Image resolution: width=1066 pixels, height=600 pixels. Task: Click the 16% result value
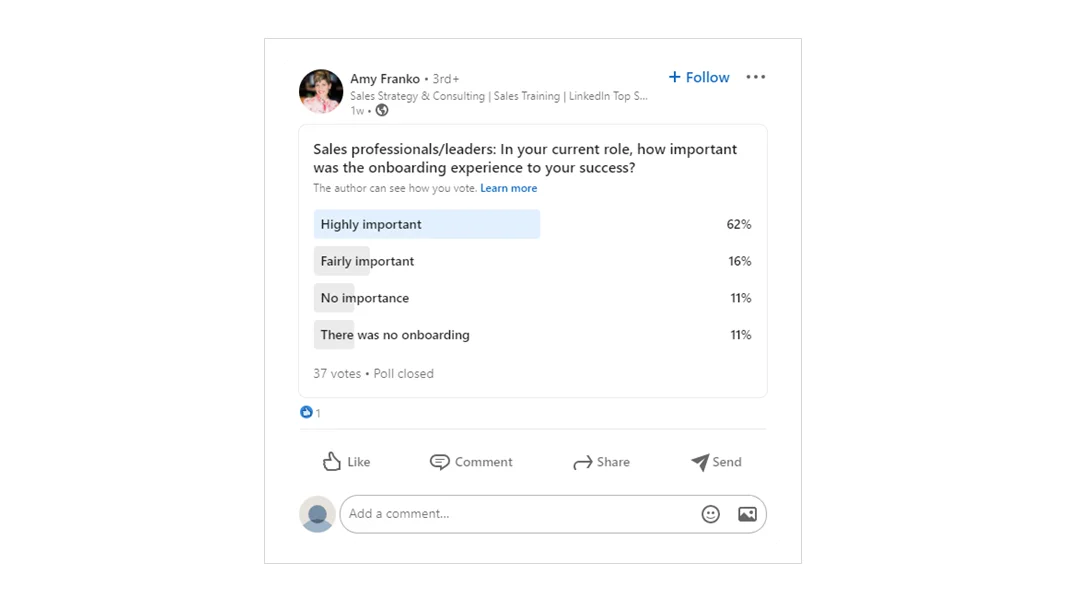point(740,261)
